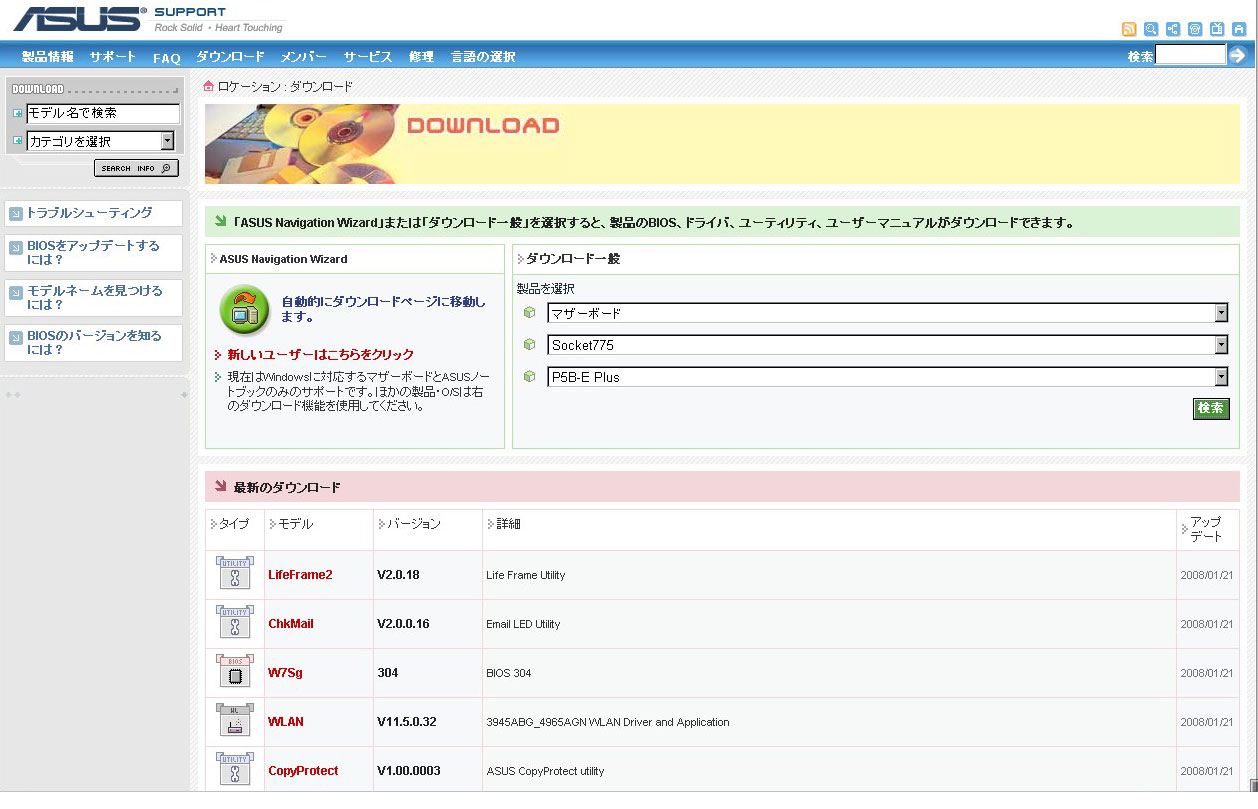Click the magnifier icon in header icon row
The image size is (1258, 809).
tap(1151, 29)
